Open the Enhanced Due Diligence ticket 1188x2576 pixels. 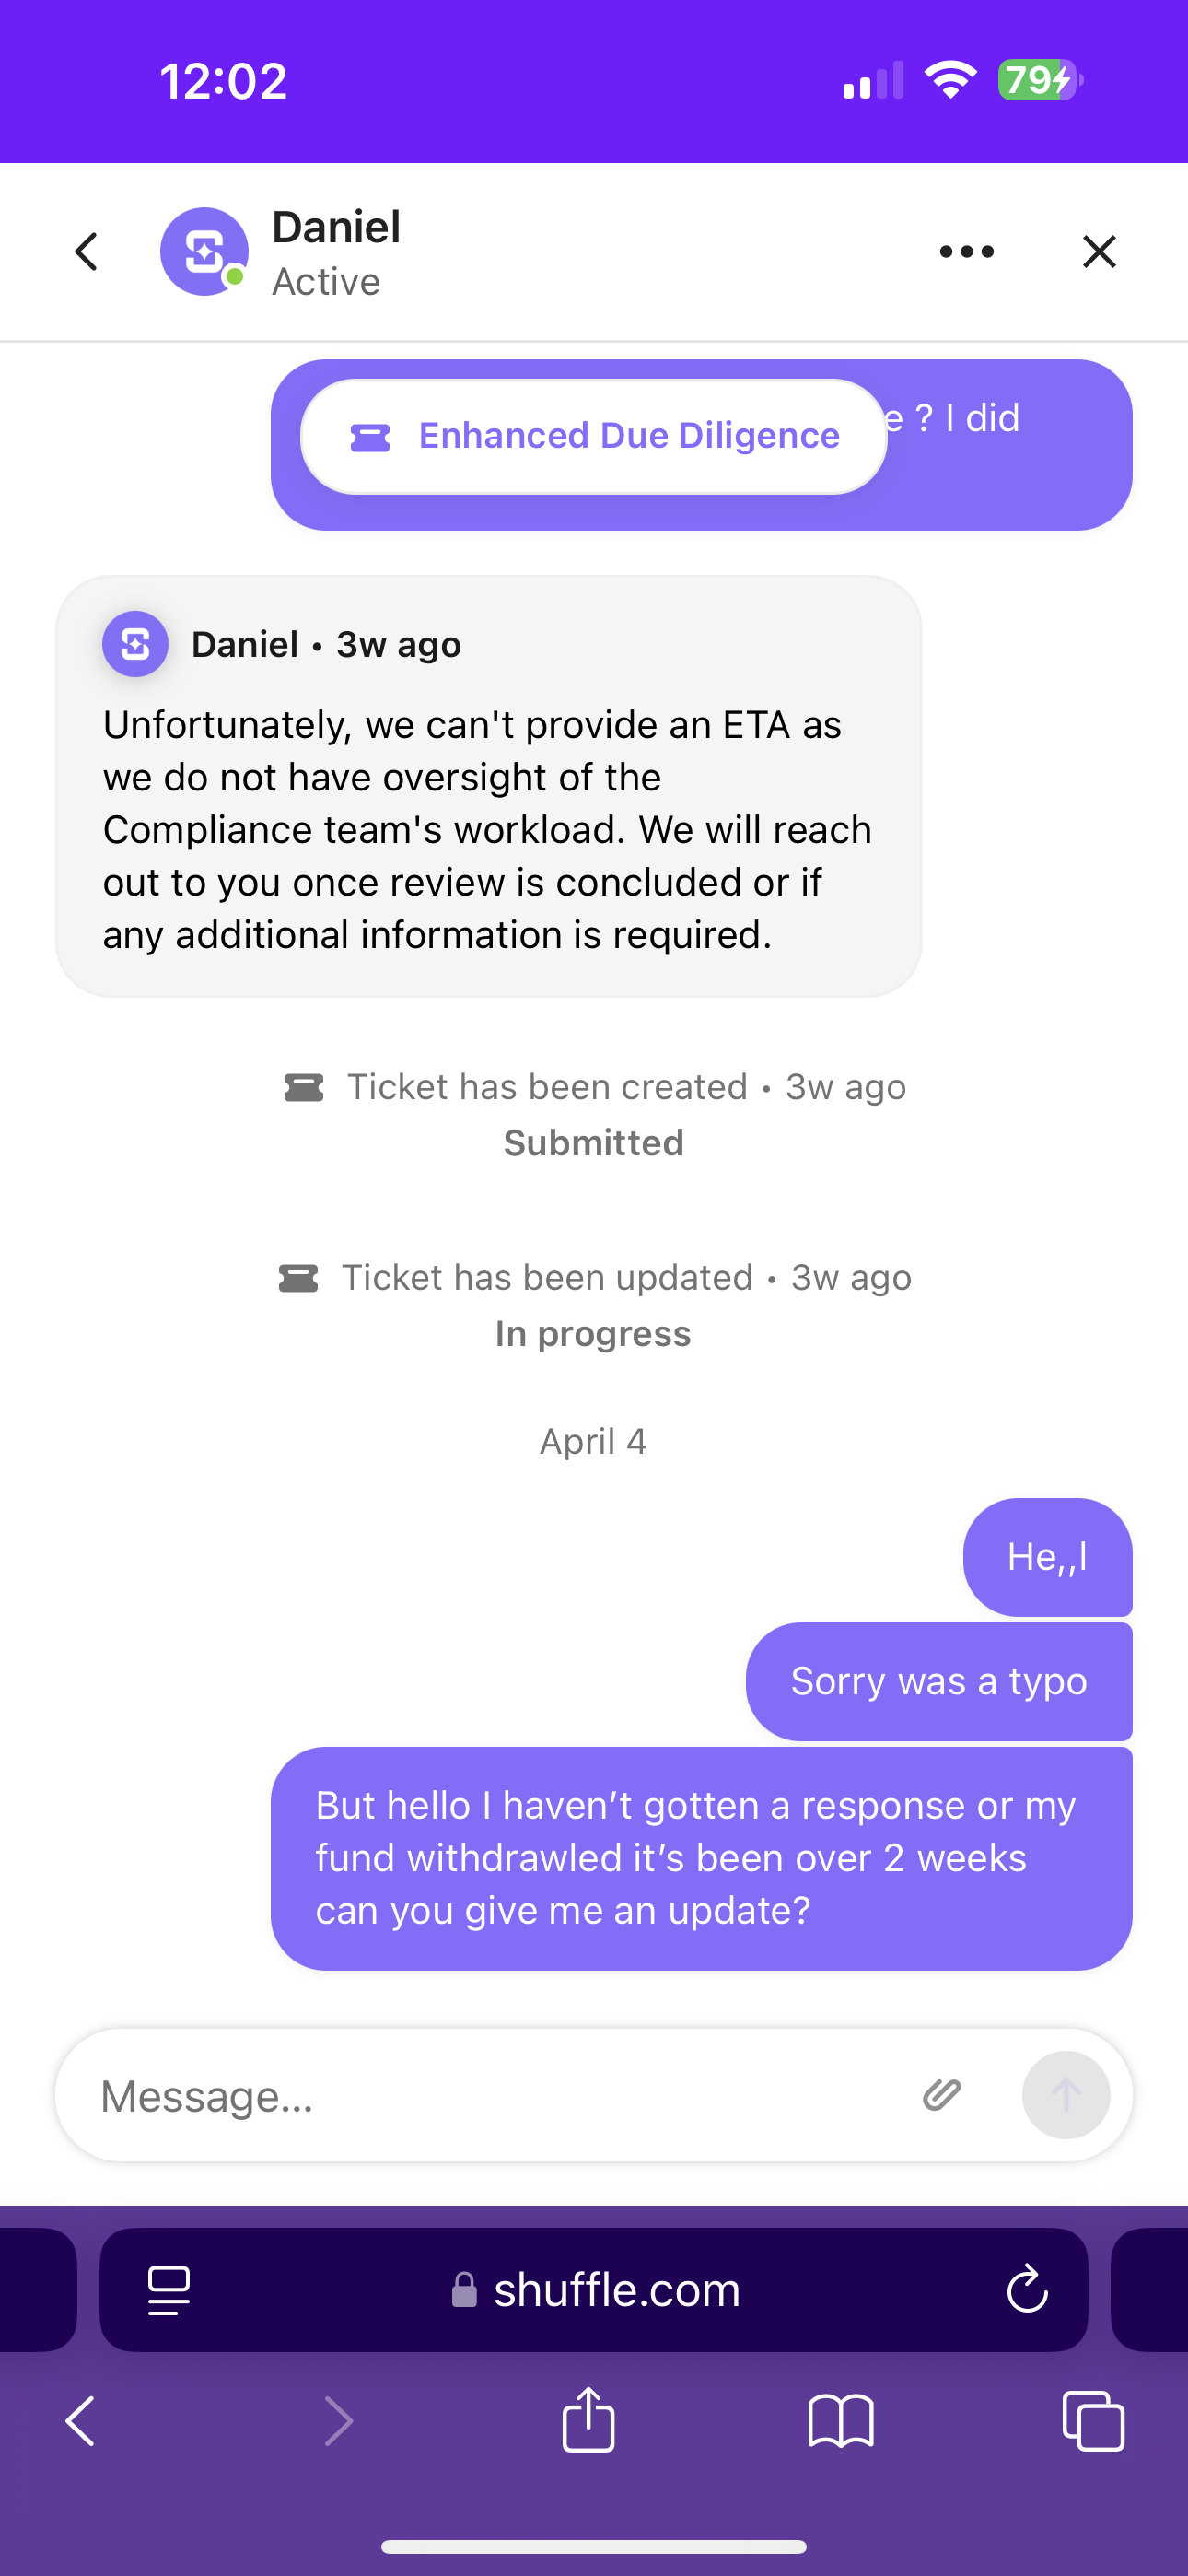click(x=594, y=437)
